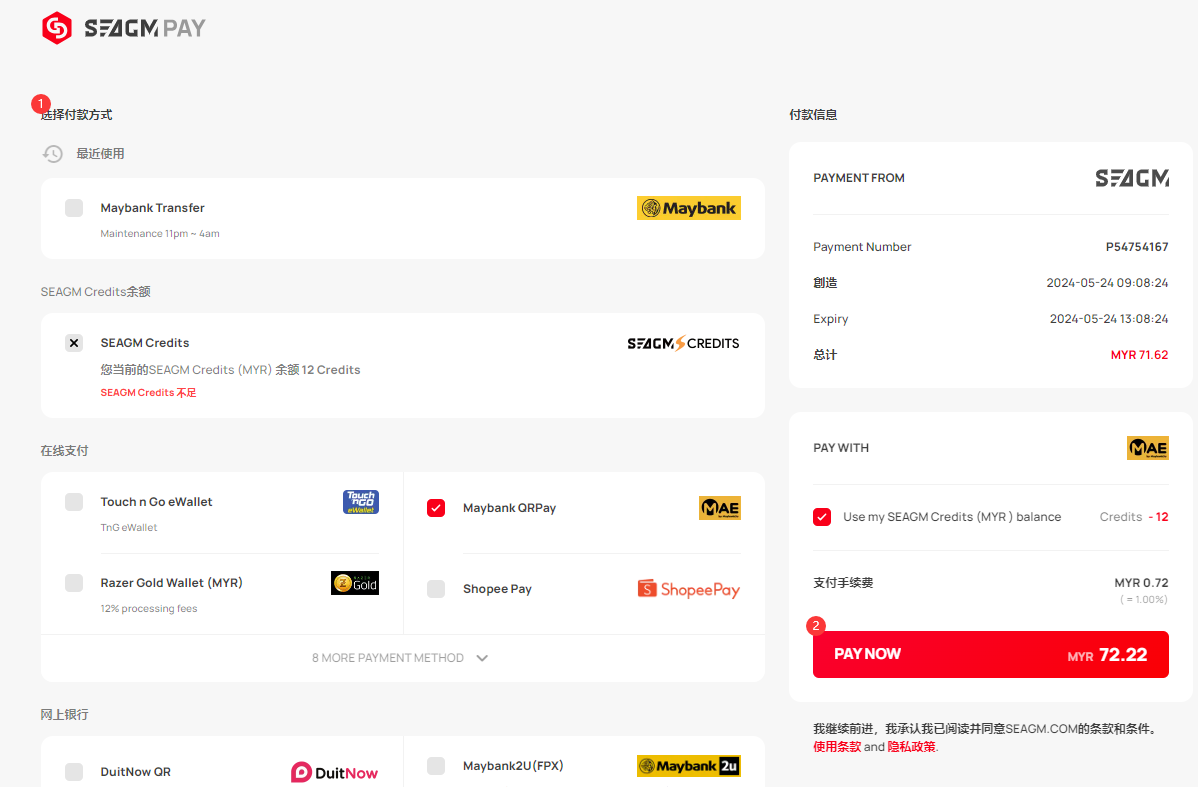This screenshot has height=787, width=1198.
Task: Click the Maybank QRPay label
Action: click(510, 508)
